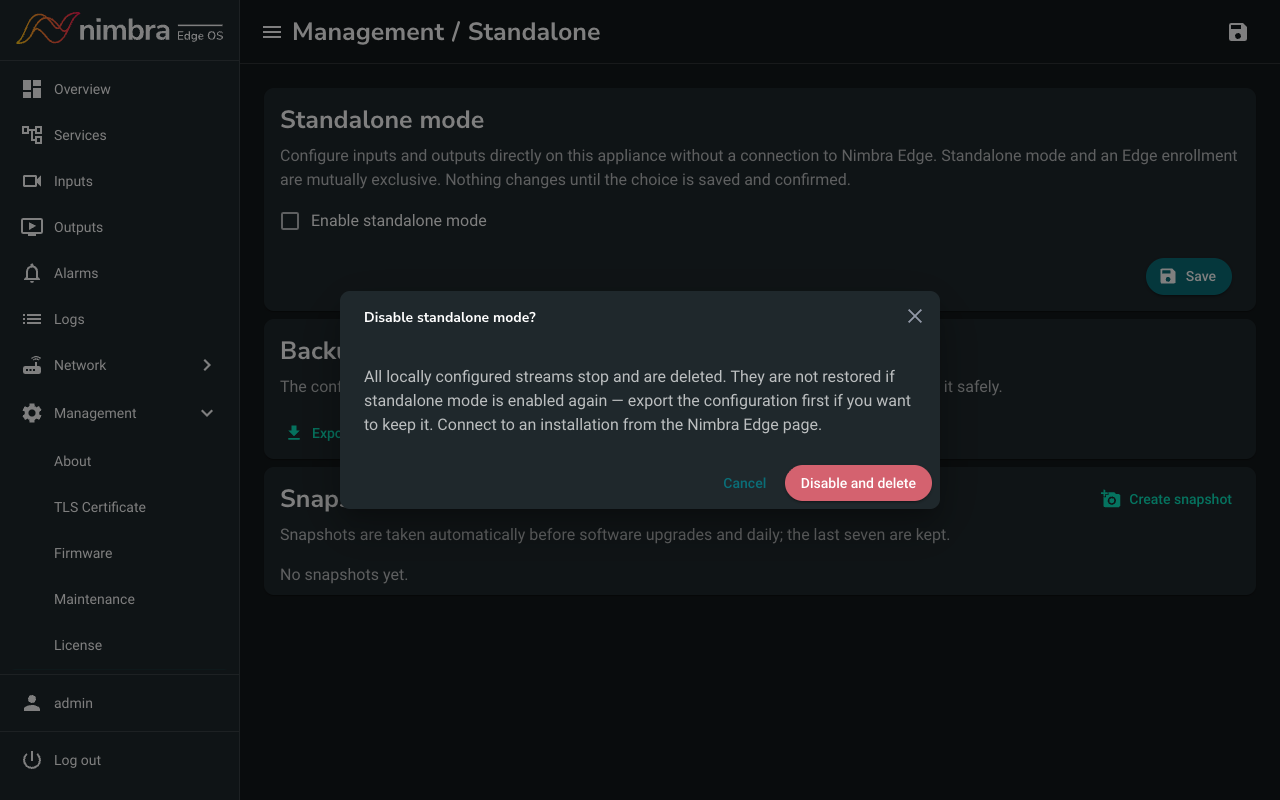Navigate to Maintenance
Viewport: 1280px width, 800px height.
coord(94,599)
